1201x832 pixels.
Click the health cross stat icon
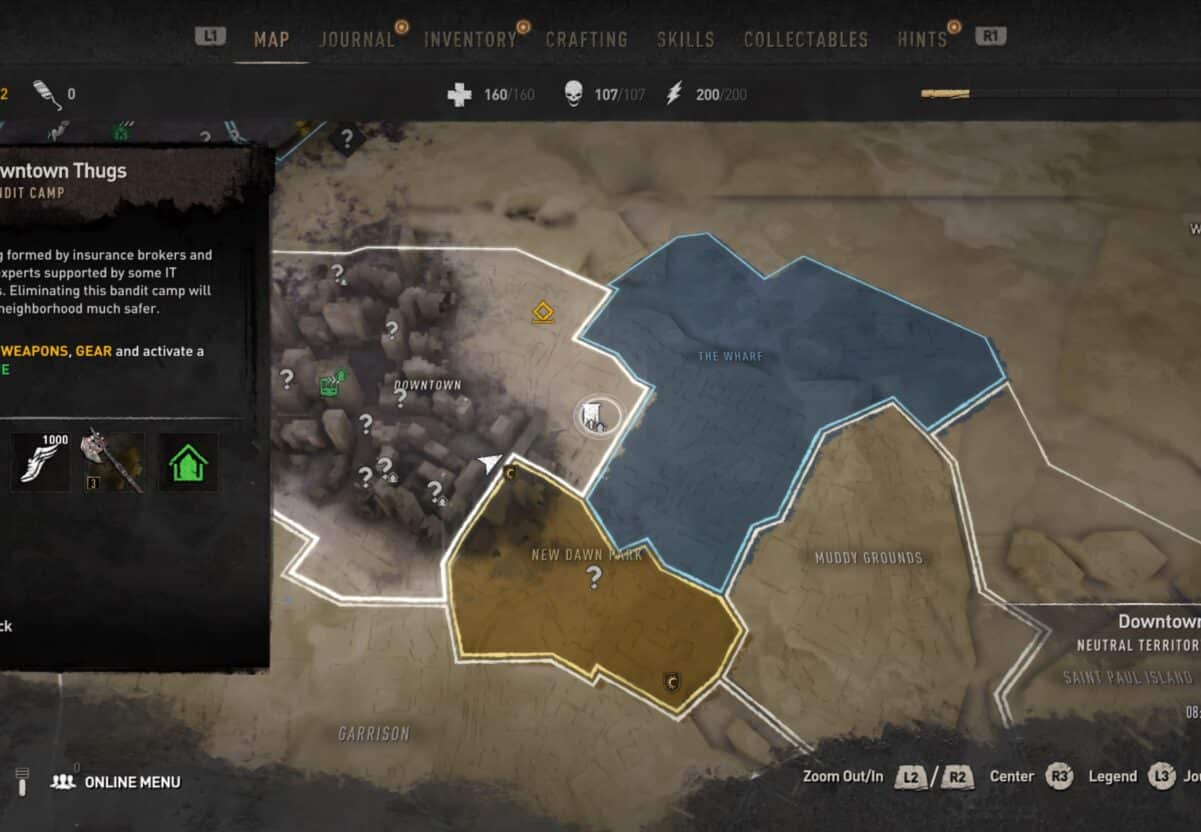459,95
